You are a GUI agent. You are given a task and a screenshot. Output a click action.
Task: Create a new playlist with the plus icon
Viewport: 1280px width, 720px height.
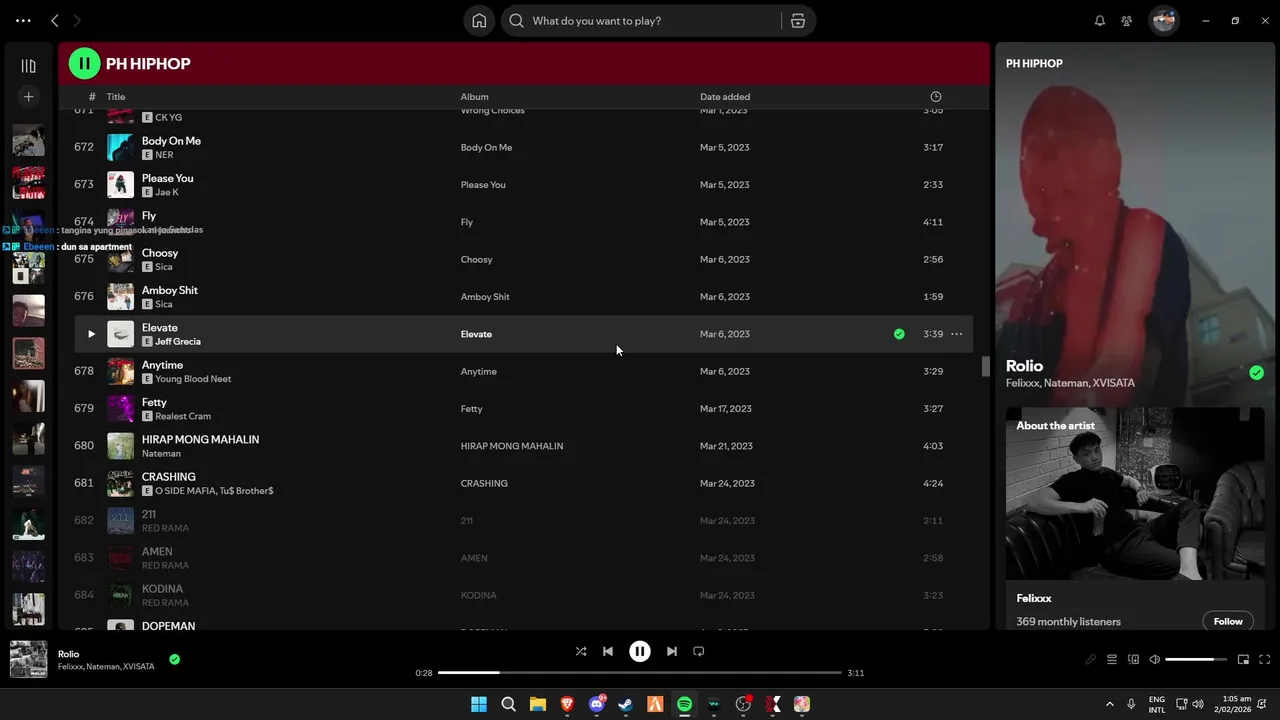(x=28, y=97)
